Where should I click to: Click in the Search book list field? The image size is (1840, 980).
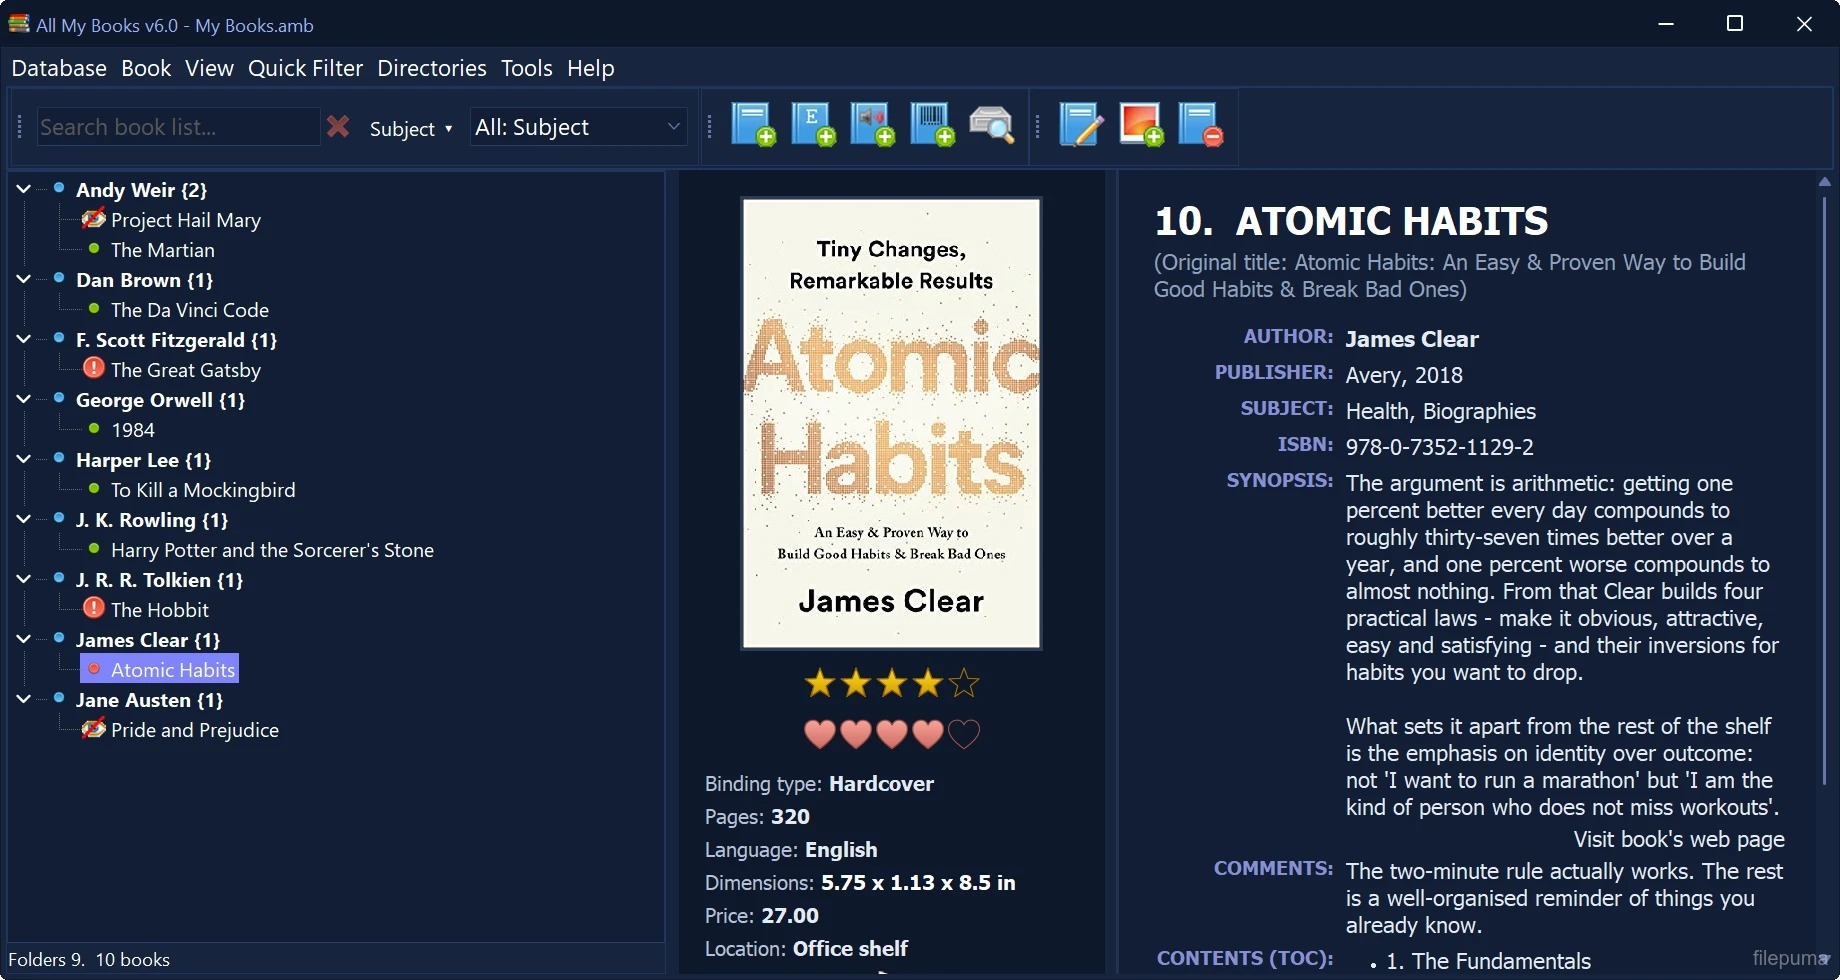point(178,127)
